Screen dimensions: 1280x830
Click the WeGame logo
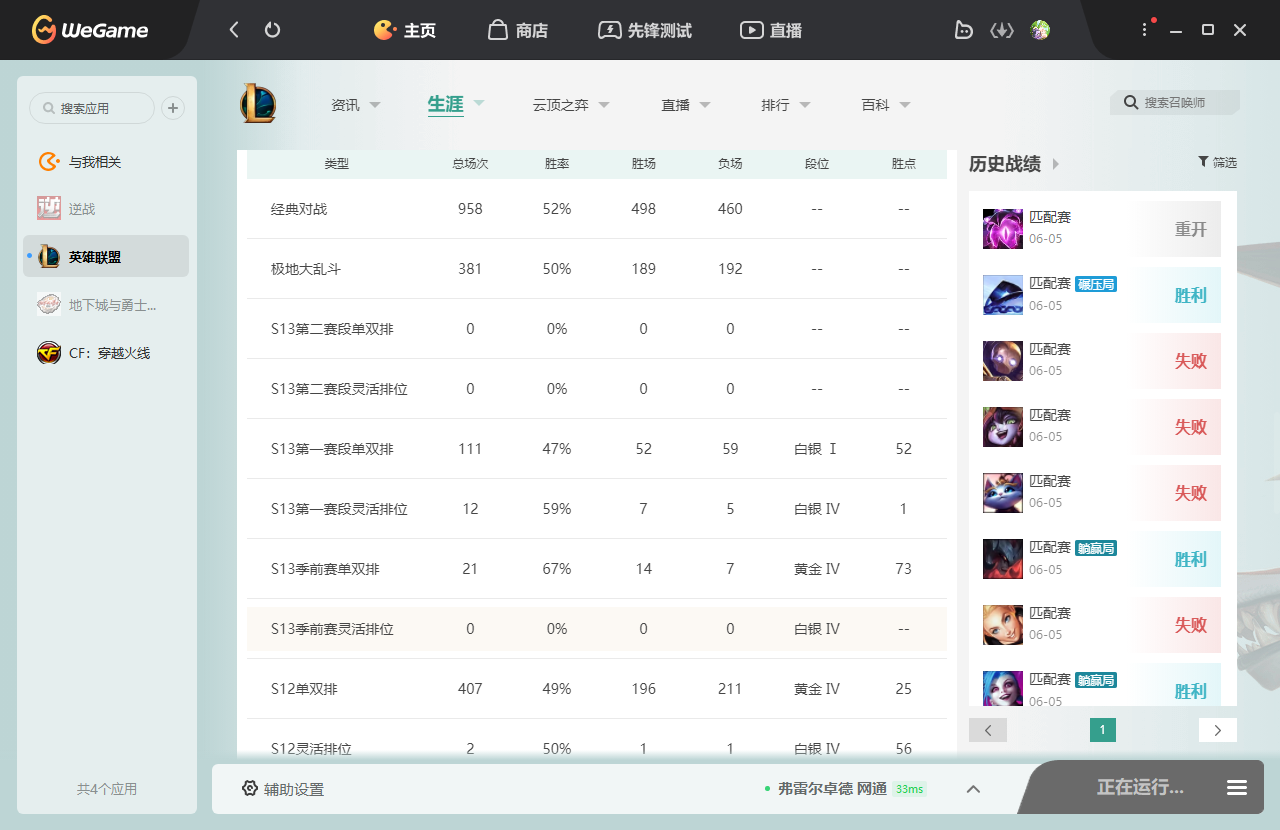coord(89,30)
